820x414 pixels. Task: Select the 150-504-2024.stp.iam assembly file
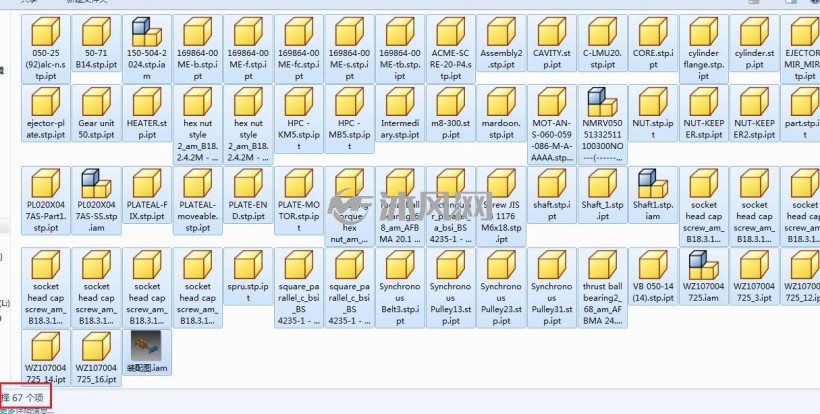point(147,49)
